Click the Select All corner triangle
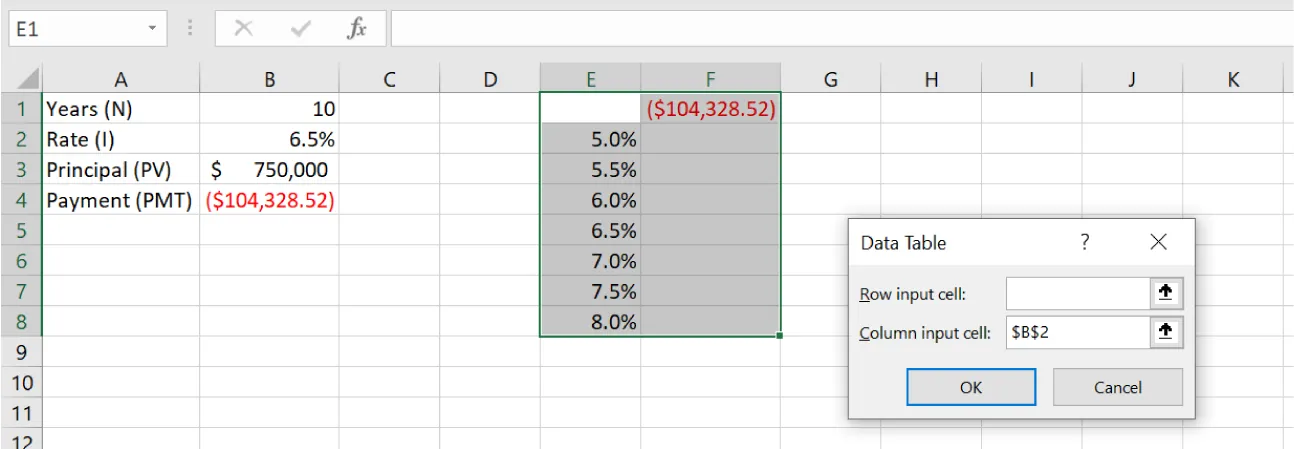The image size is (1294, 449). pyautogui.click(x=27, y=80)
